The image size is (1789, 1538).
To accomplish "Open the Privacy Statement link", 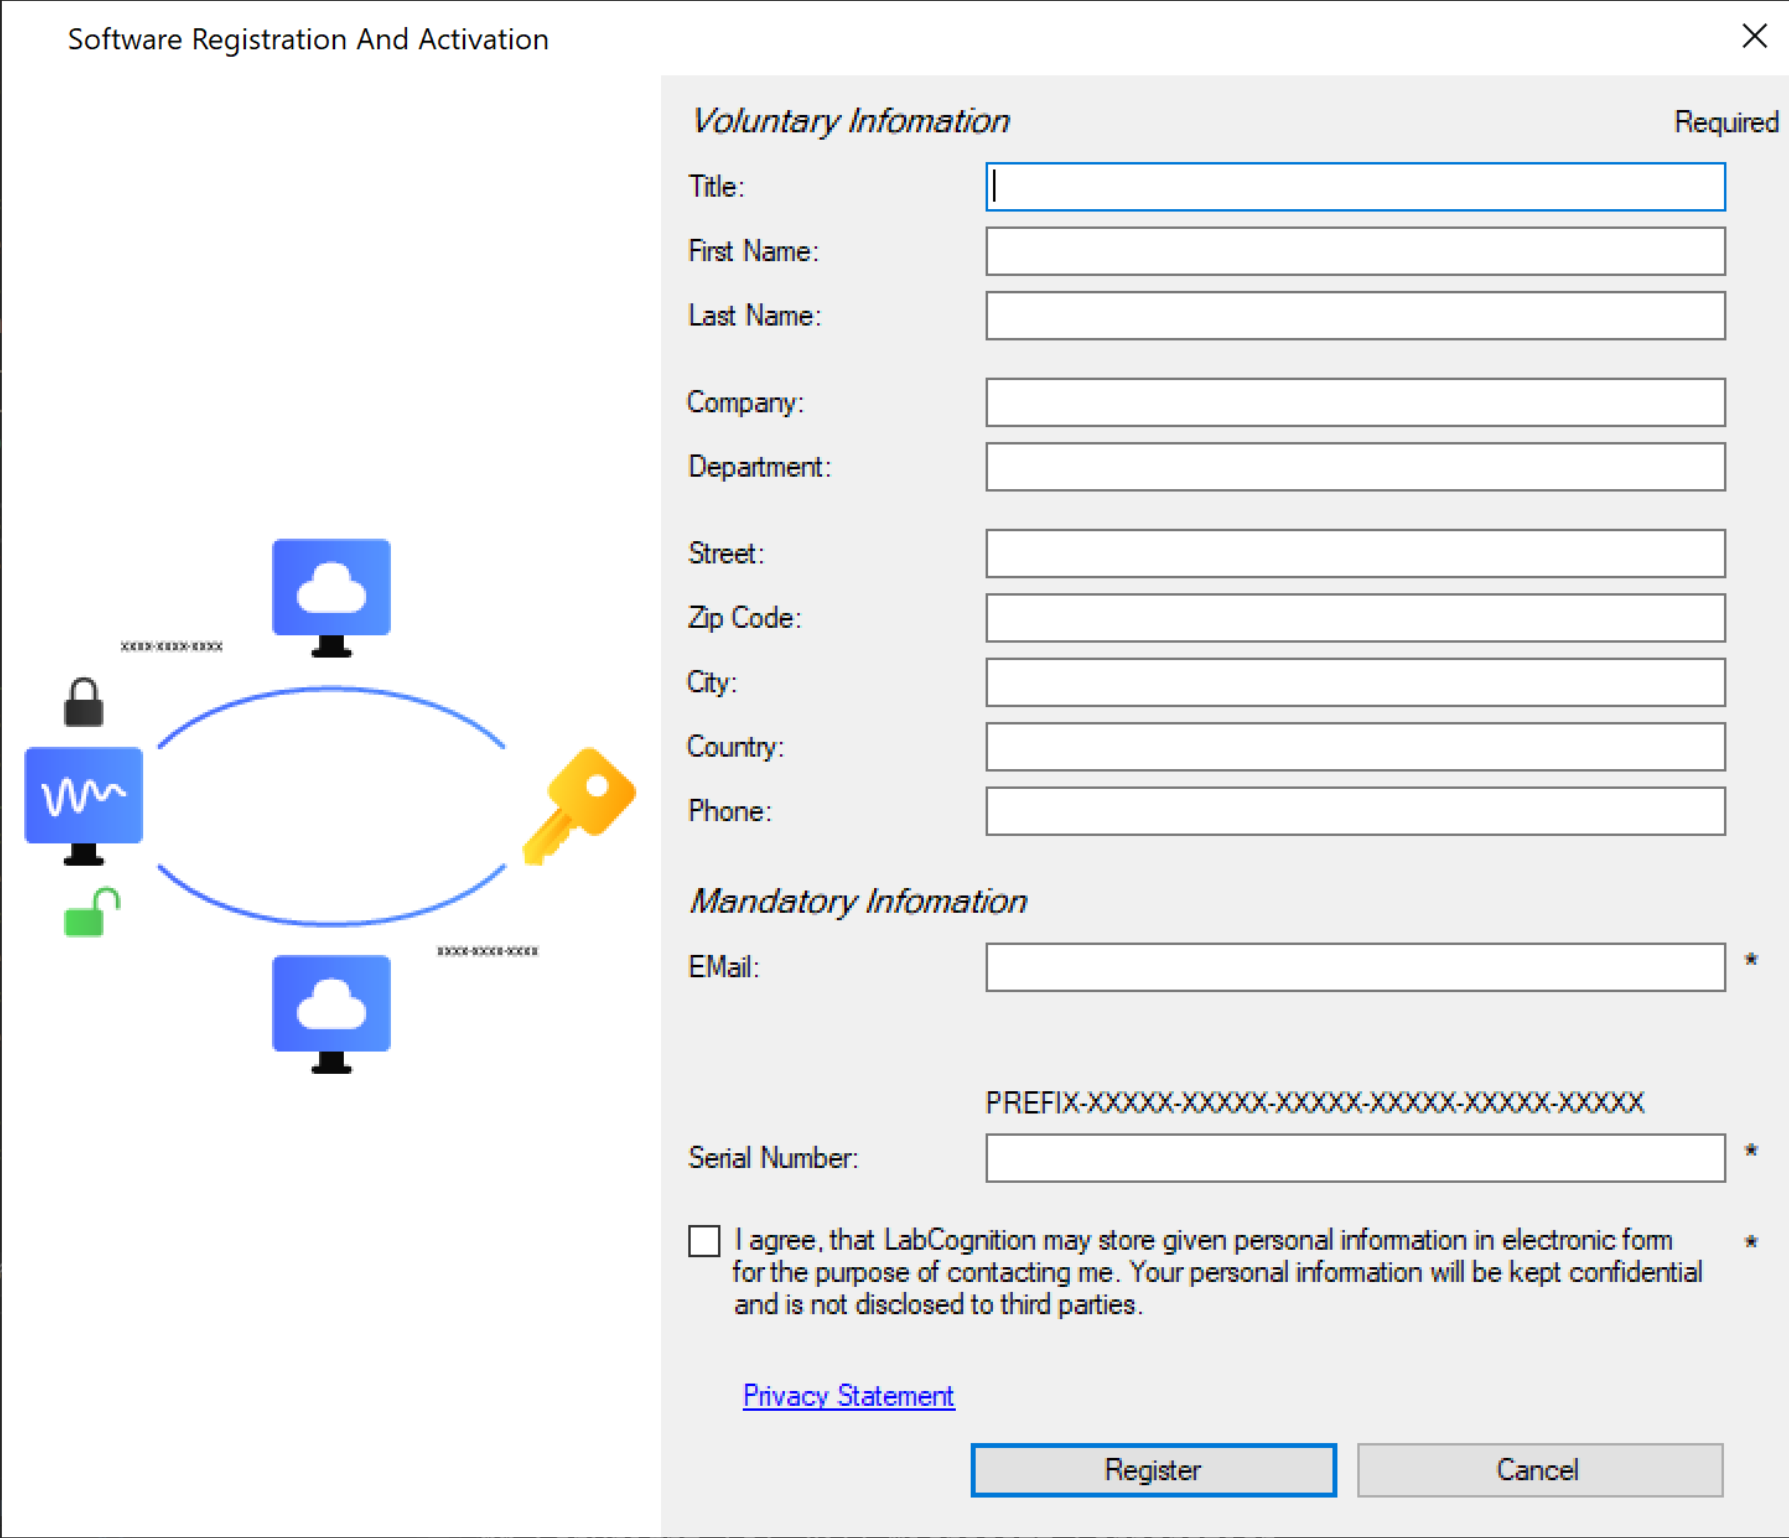I will point(848,1395).
